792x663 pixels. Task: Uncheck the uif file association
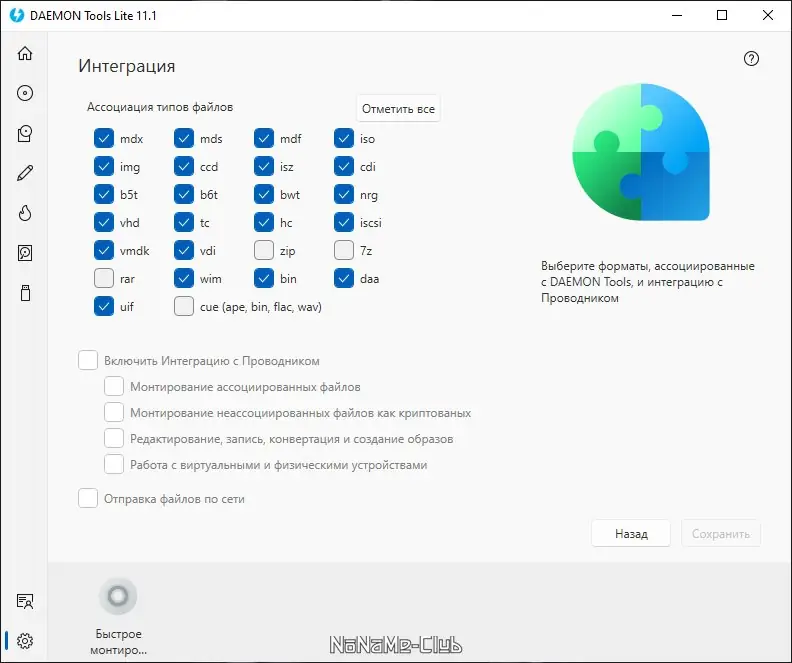pyautogui.click(x=104, y=307)
